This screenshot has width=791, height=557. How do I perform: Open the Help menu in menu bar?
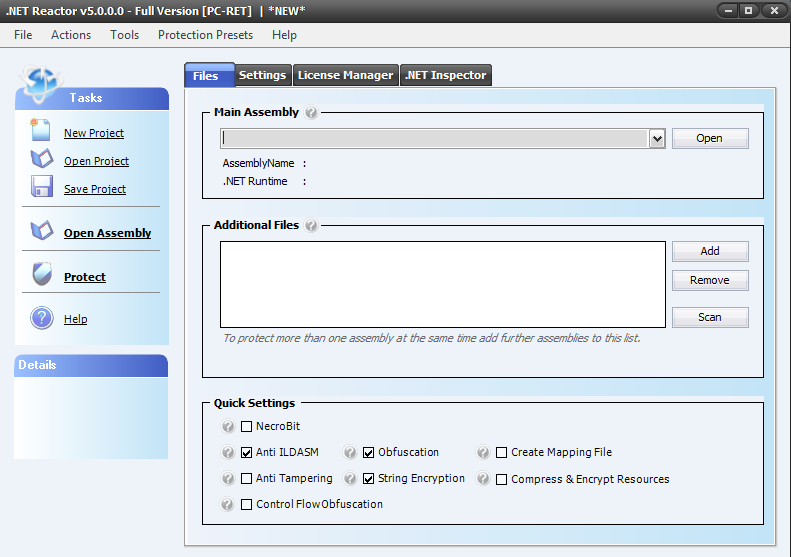coord(285,35)
